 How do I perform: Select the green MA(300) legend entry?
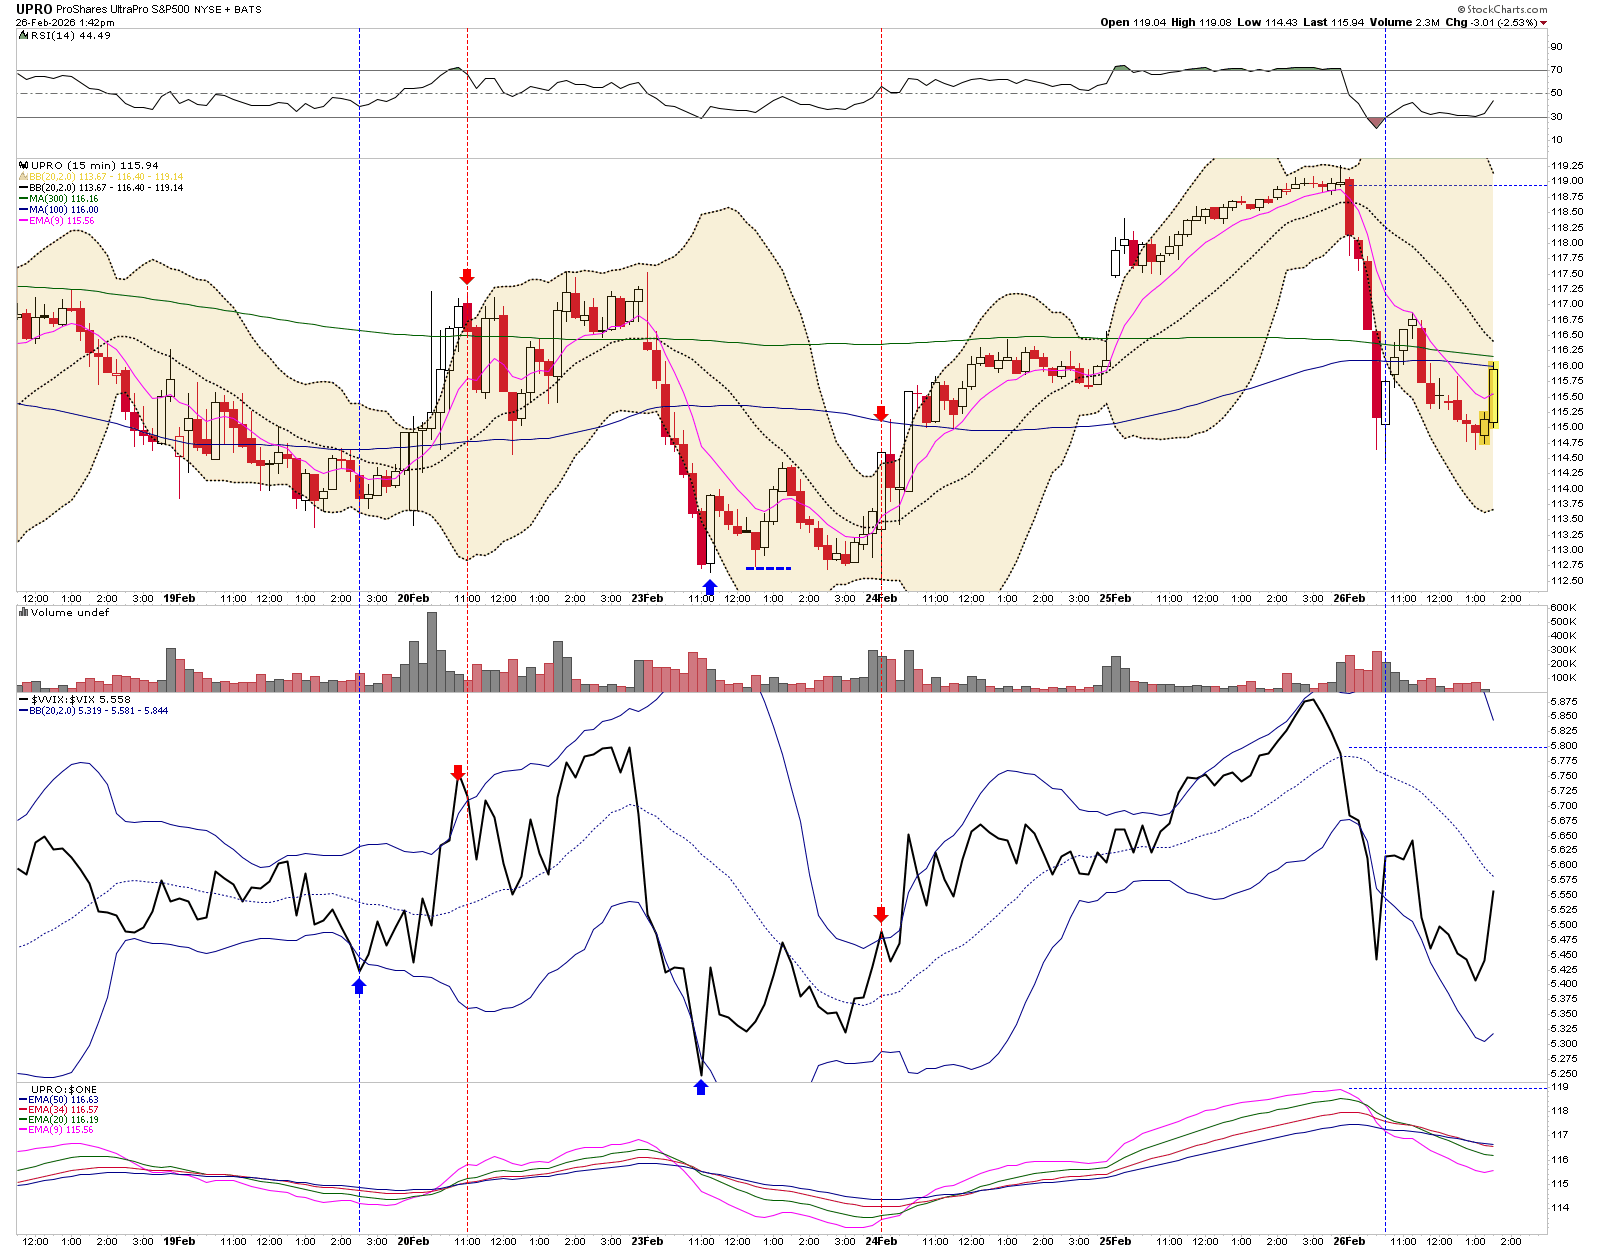pos(63,199)
